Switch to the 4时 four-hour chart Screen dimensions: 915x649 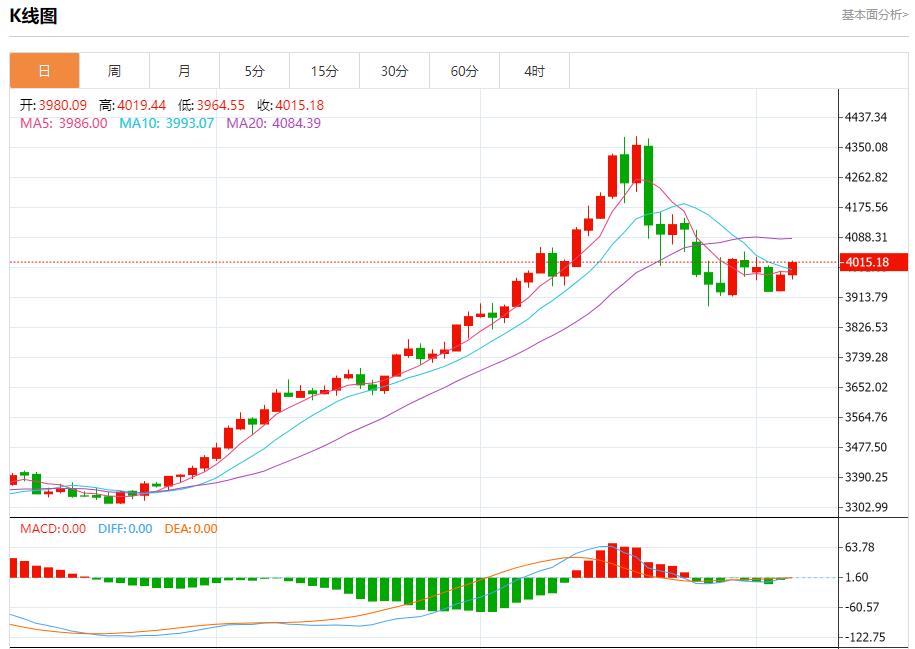(533, 70)
